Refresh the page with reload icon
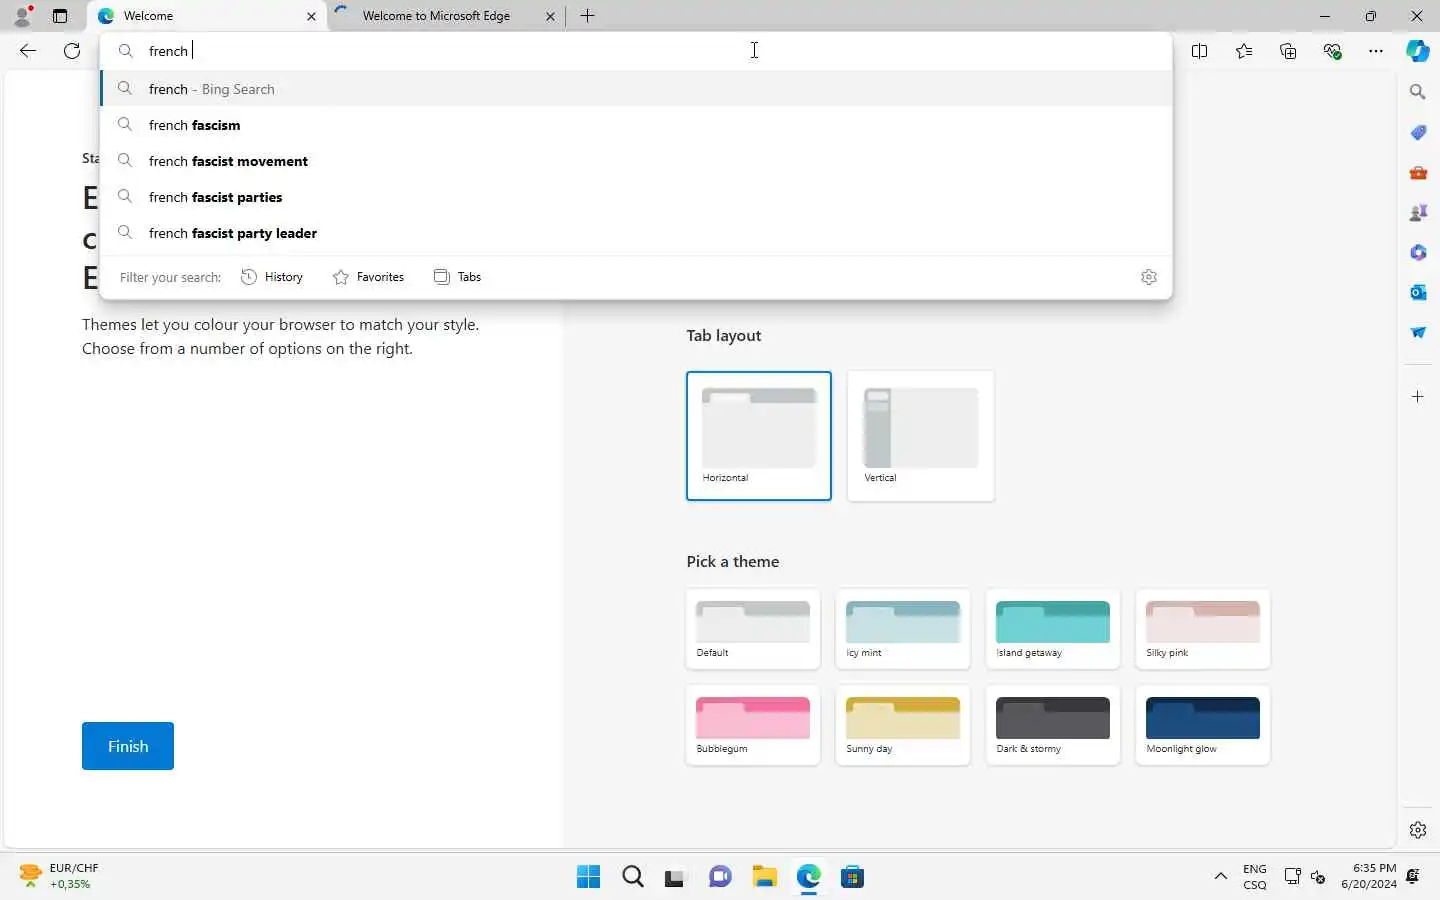 [x=72, y=51]
